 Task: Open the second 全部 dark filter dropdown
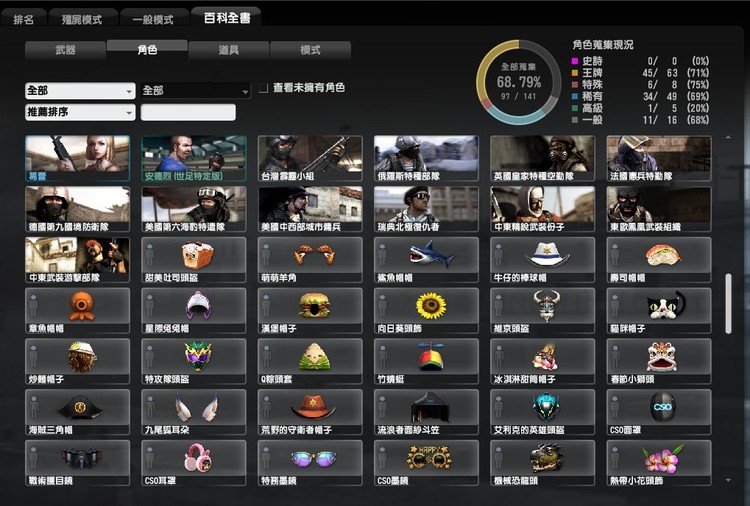click(195, 90)
